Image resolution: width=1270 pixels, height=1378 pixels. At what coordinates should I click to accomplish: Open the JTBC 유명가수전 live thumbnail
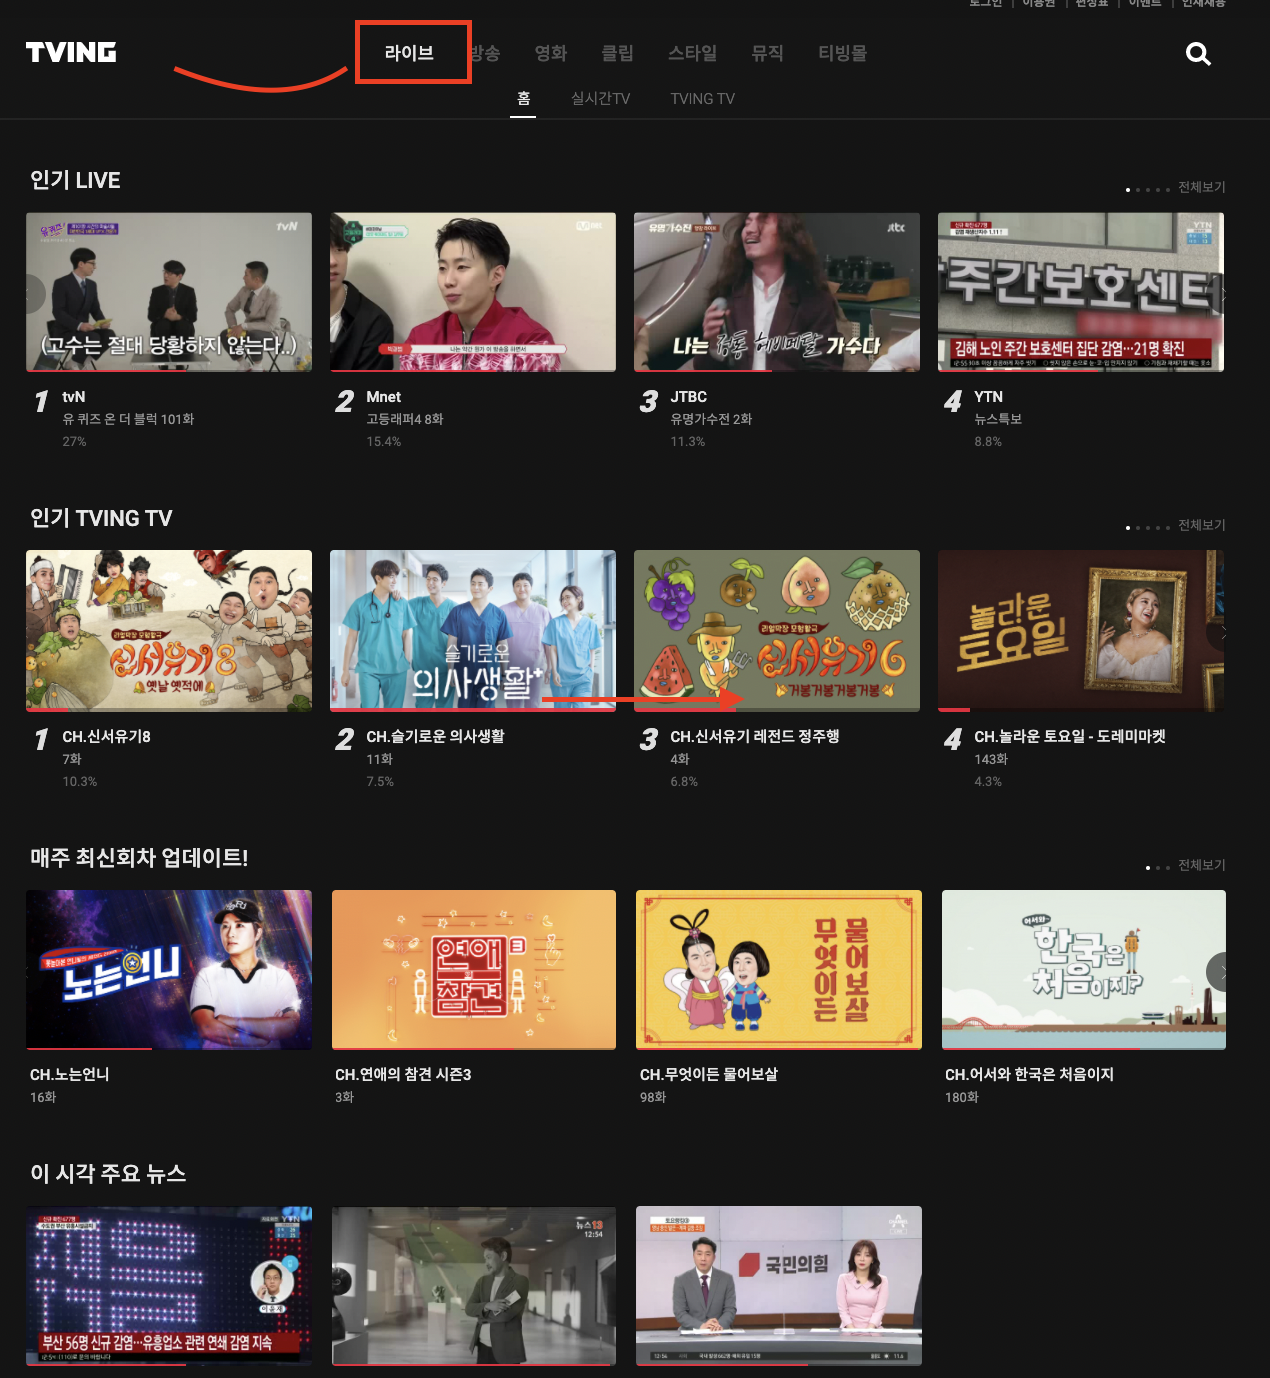pos(777,292)
